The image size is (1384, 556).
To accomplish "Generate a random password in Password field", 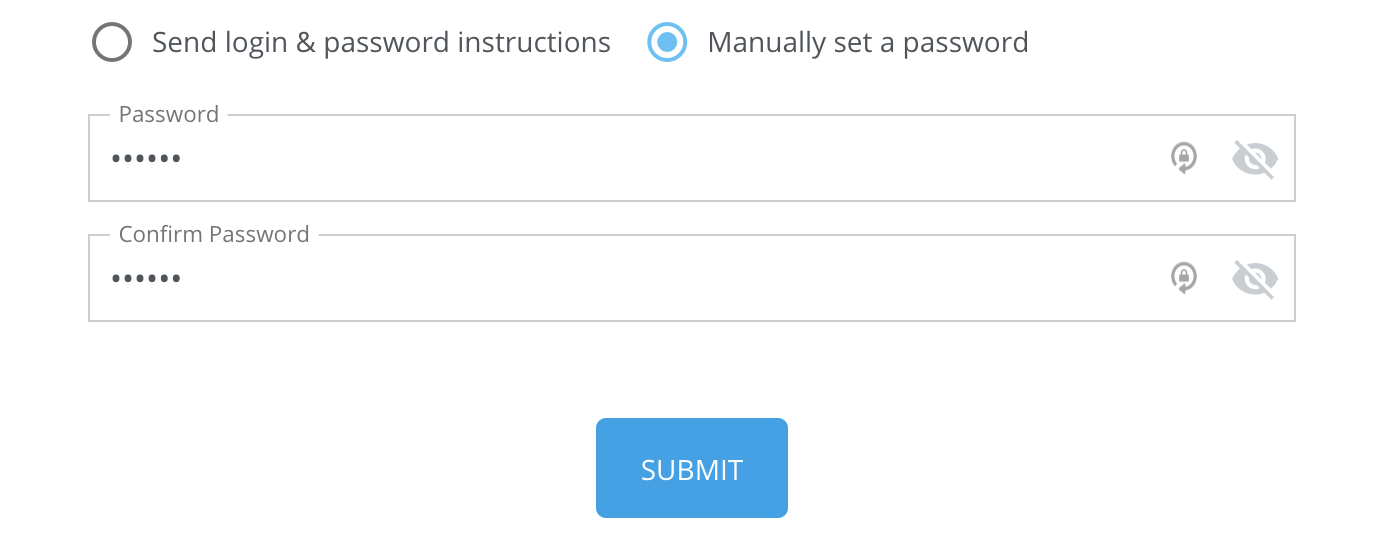I will click(1184, 158).
